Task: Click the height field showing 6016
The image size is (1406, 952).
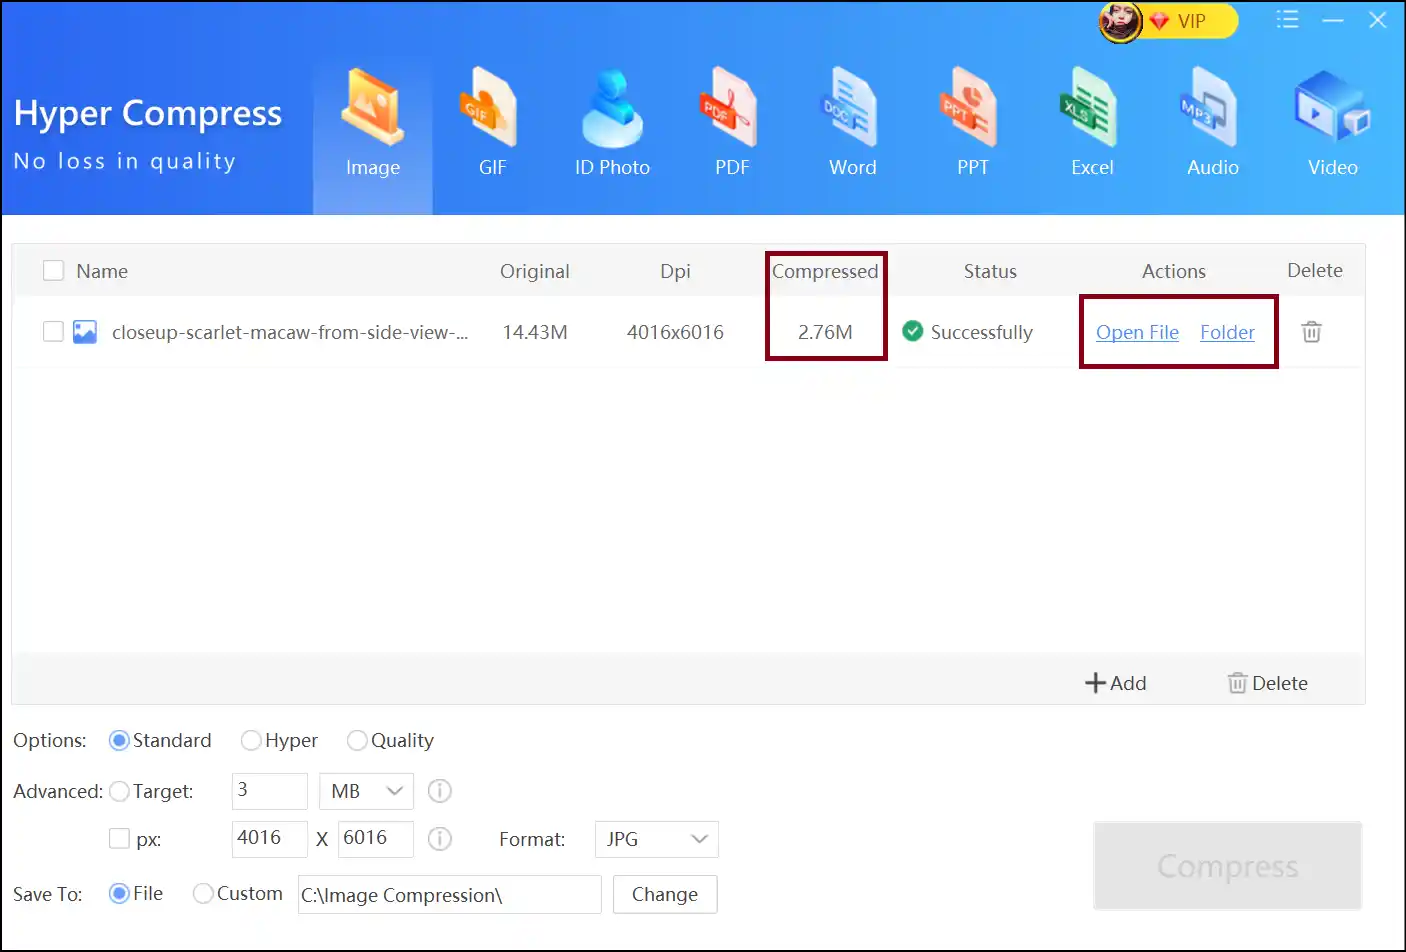Action: coord(376,839)
